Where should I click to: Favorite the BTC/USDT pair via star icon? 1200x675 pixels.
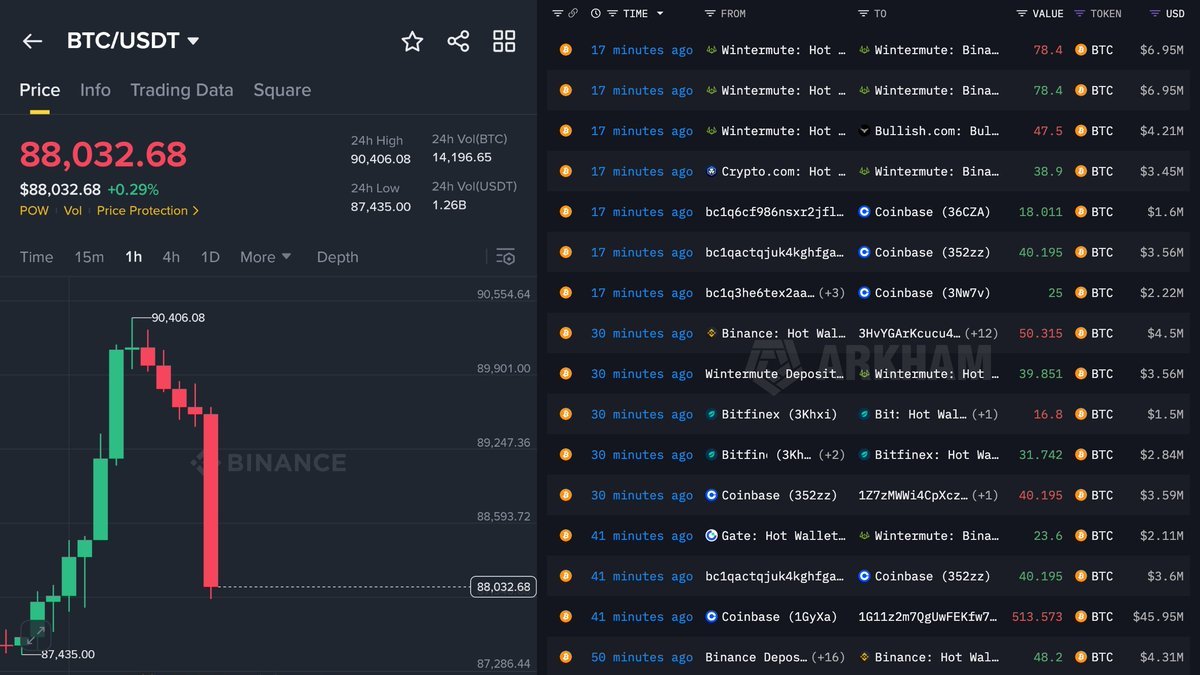point(412,41)
